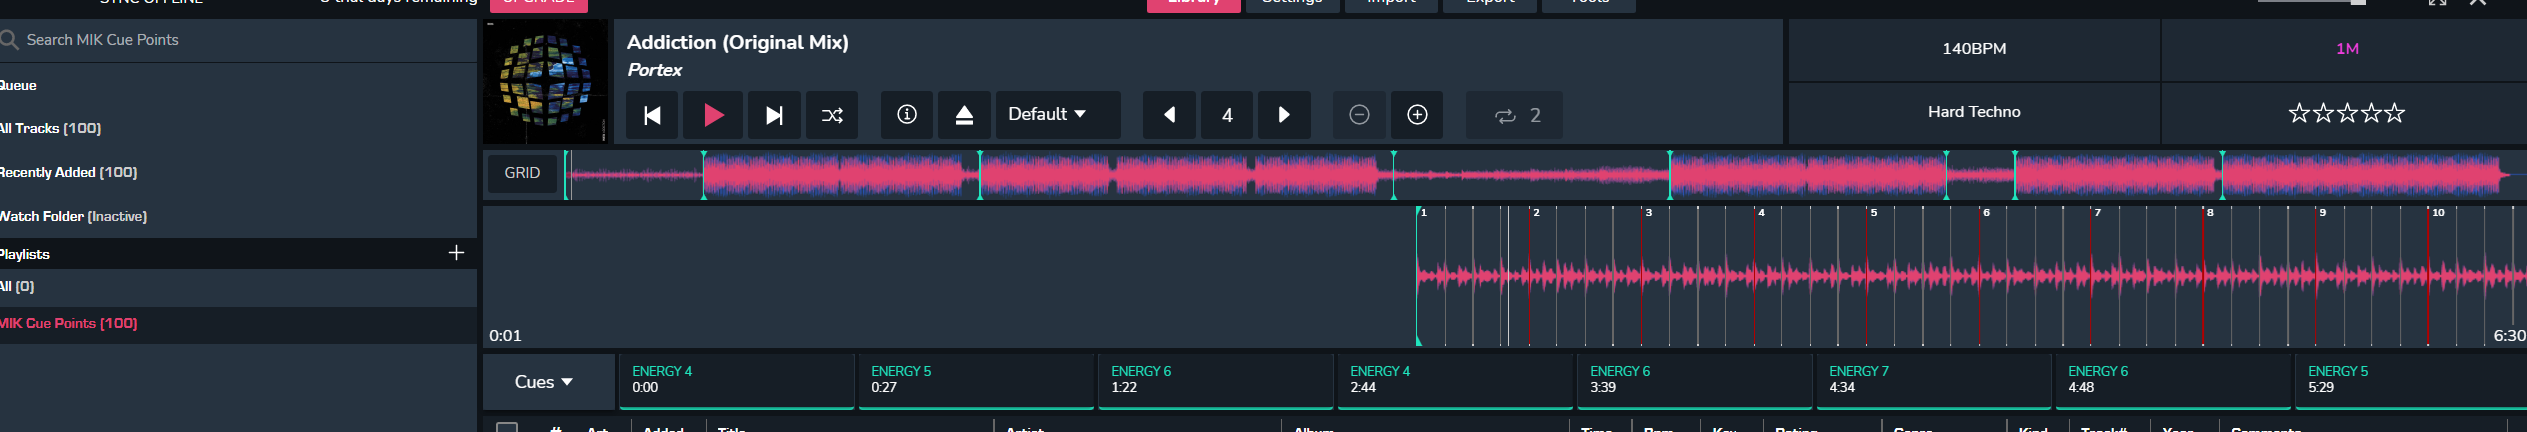Click the previous track button

[652, 115]
